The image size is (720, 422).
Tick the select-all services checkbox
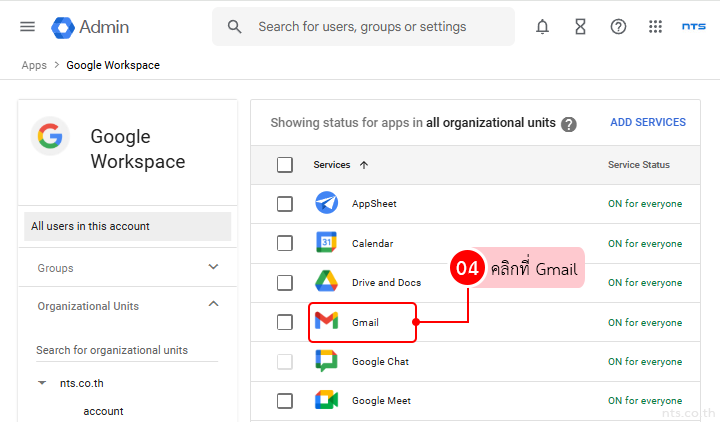pos(285,165)
